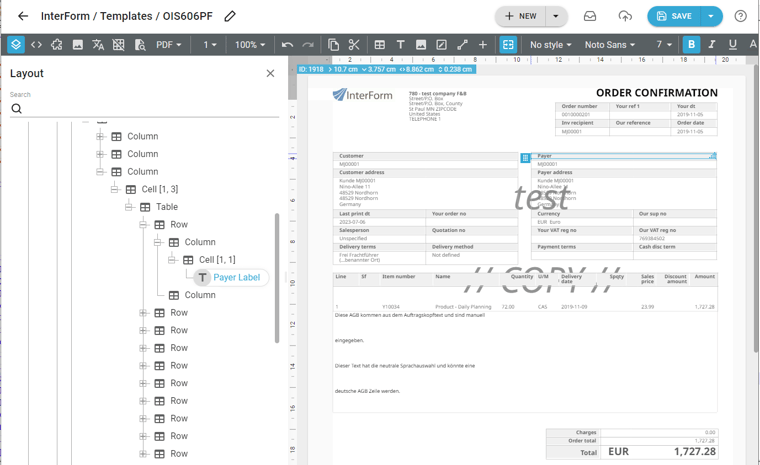
Task: Click the layout tree vertical scrollbar
Action: point(277,278)
